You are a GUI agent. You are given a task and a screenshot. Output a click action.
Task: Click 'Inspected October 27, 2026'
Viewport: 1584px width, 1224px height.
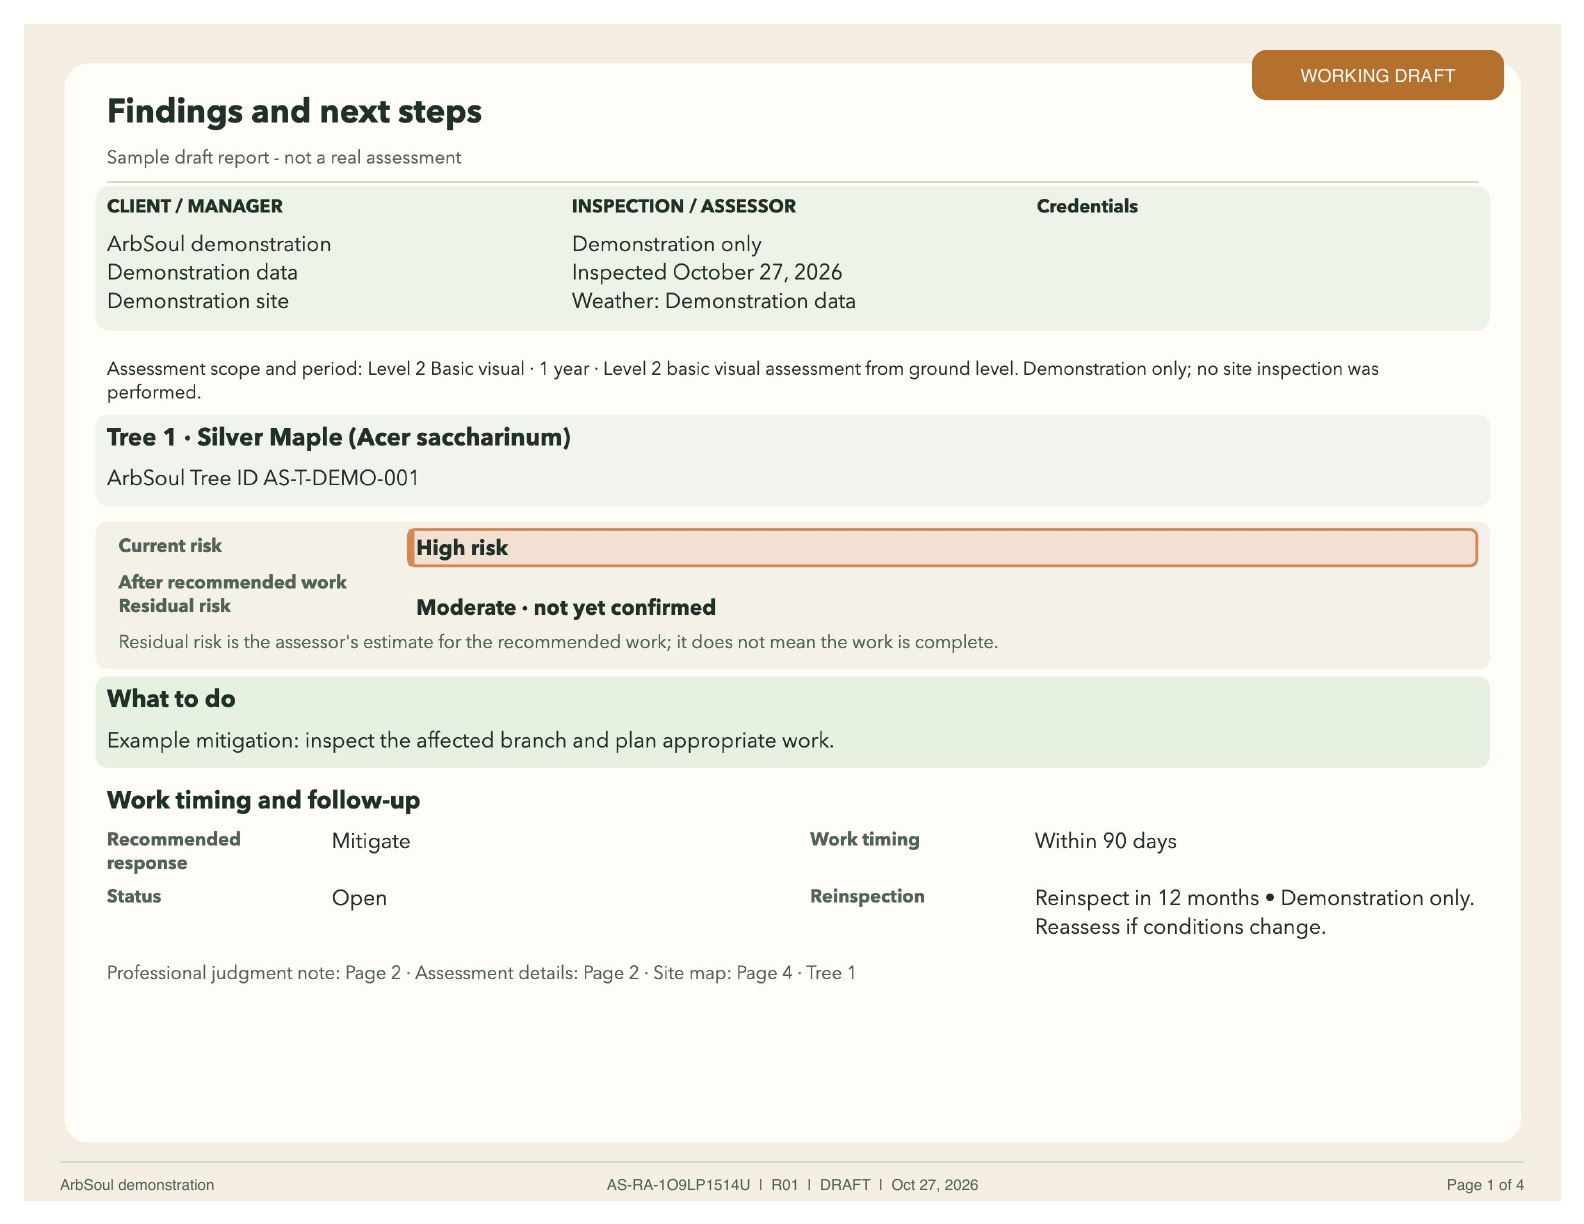point(707,272)
